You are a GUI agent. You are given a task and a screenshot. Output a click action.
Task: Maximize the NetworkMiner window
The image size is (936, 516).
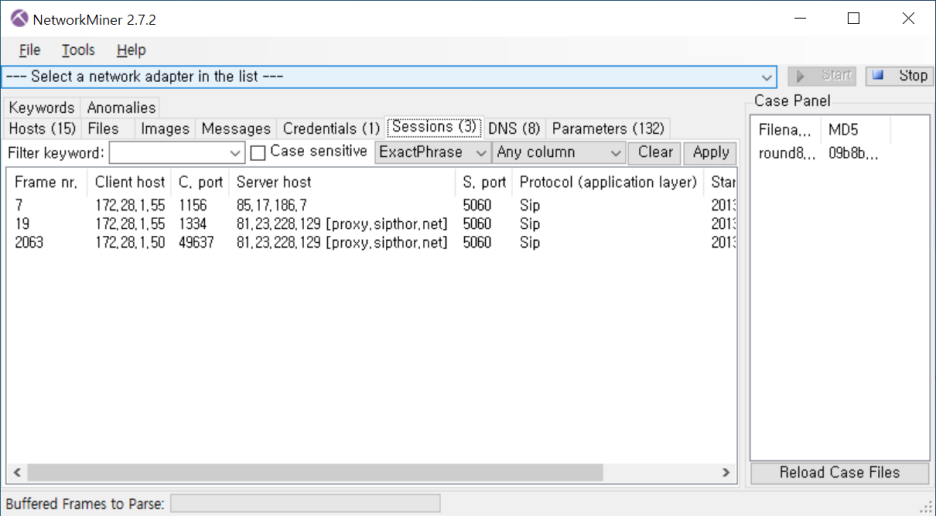[854, 19]
